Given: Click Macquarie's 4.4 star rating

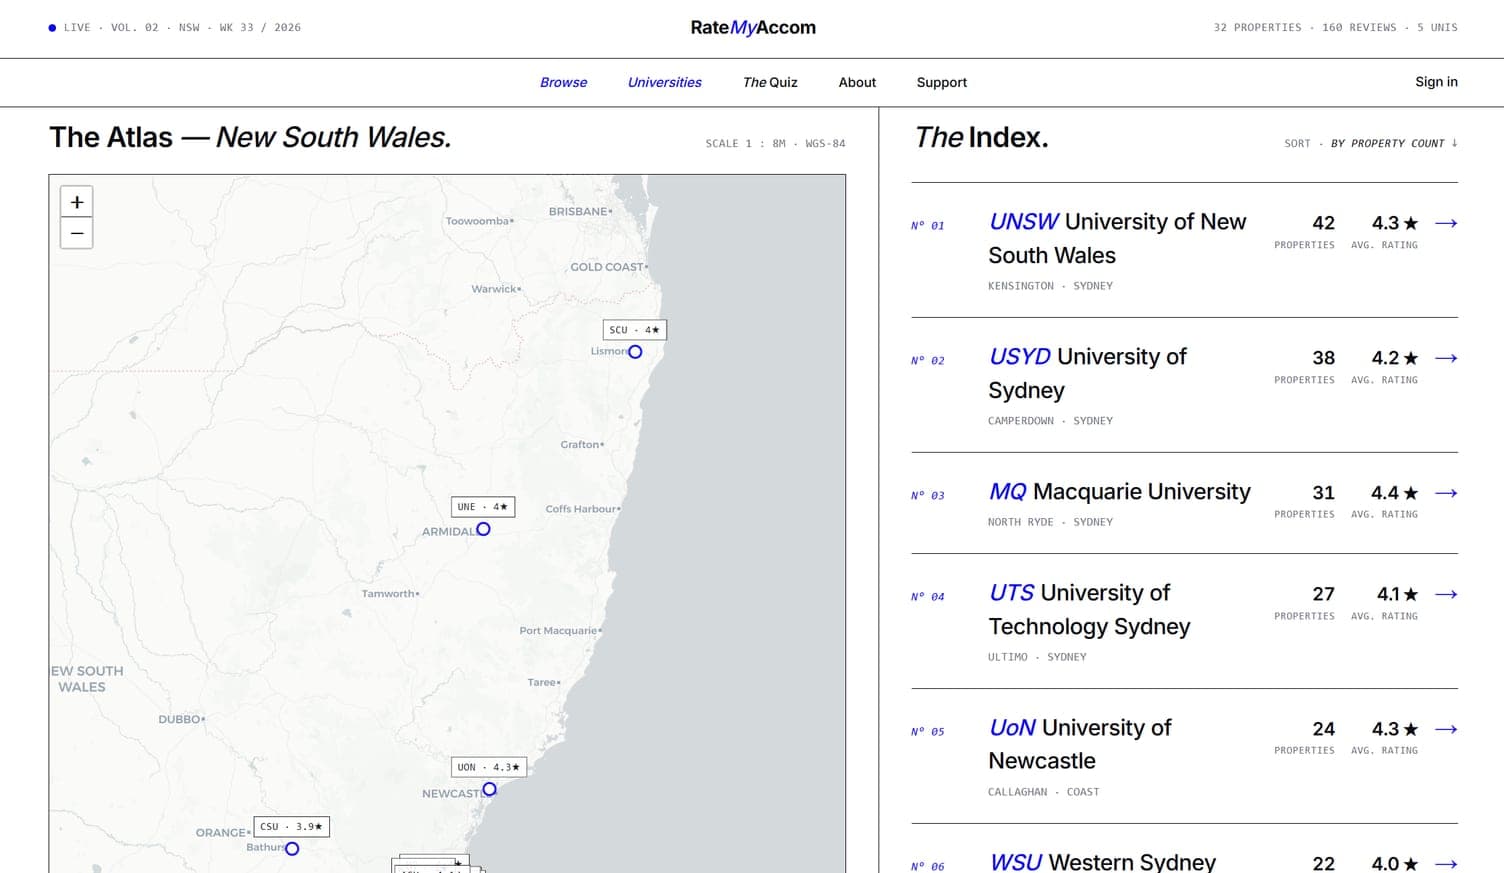Looking at the screenshot, I should [x=1394, y=493].
